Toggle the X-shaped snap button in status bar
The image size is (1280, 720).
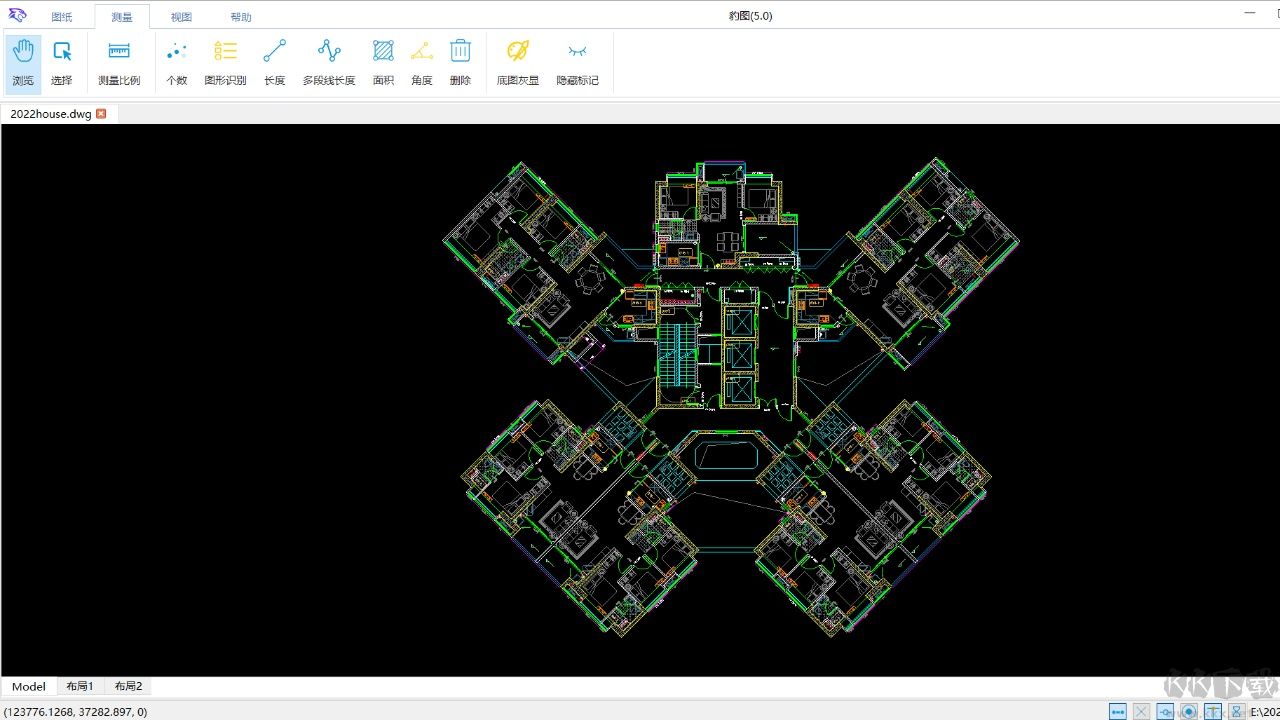(x=1141, y=712)
